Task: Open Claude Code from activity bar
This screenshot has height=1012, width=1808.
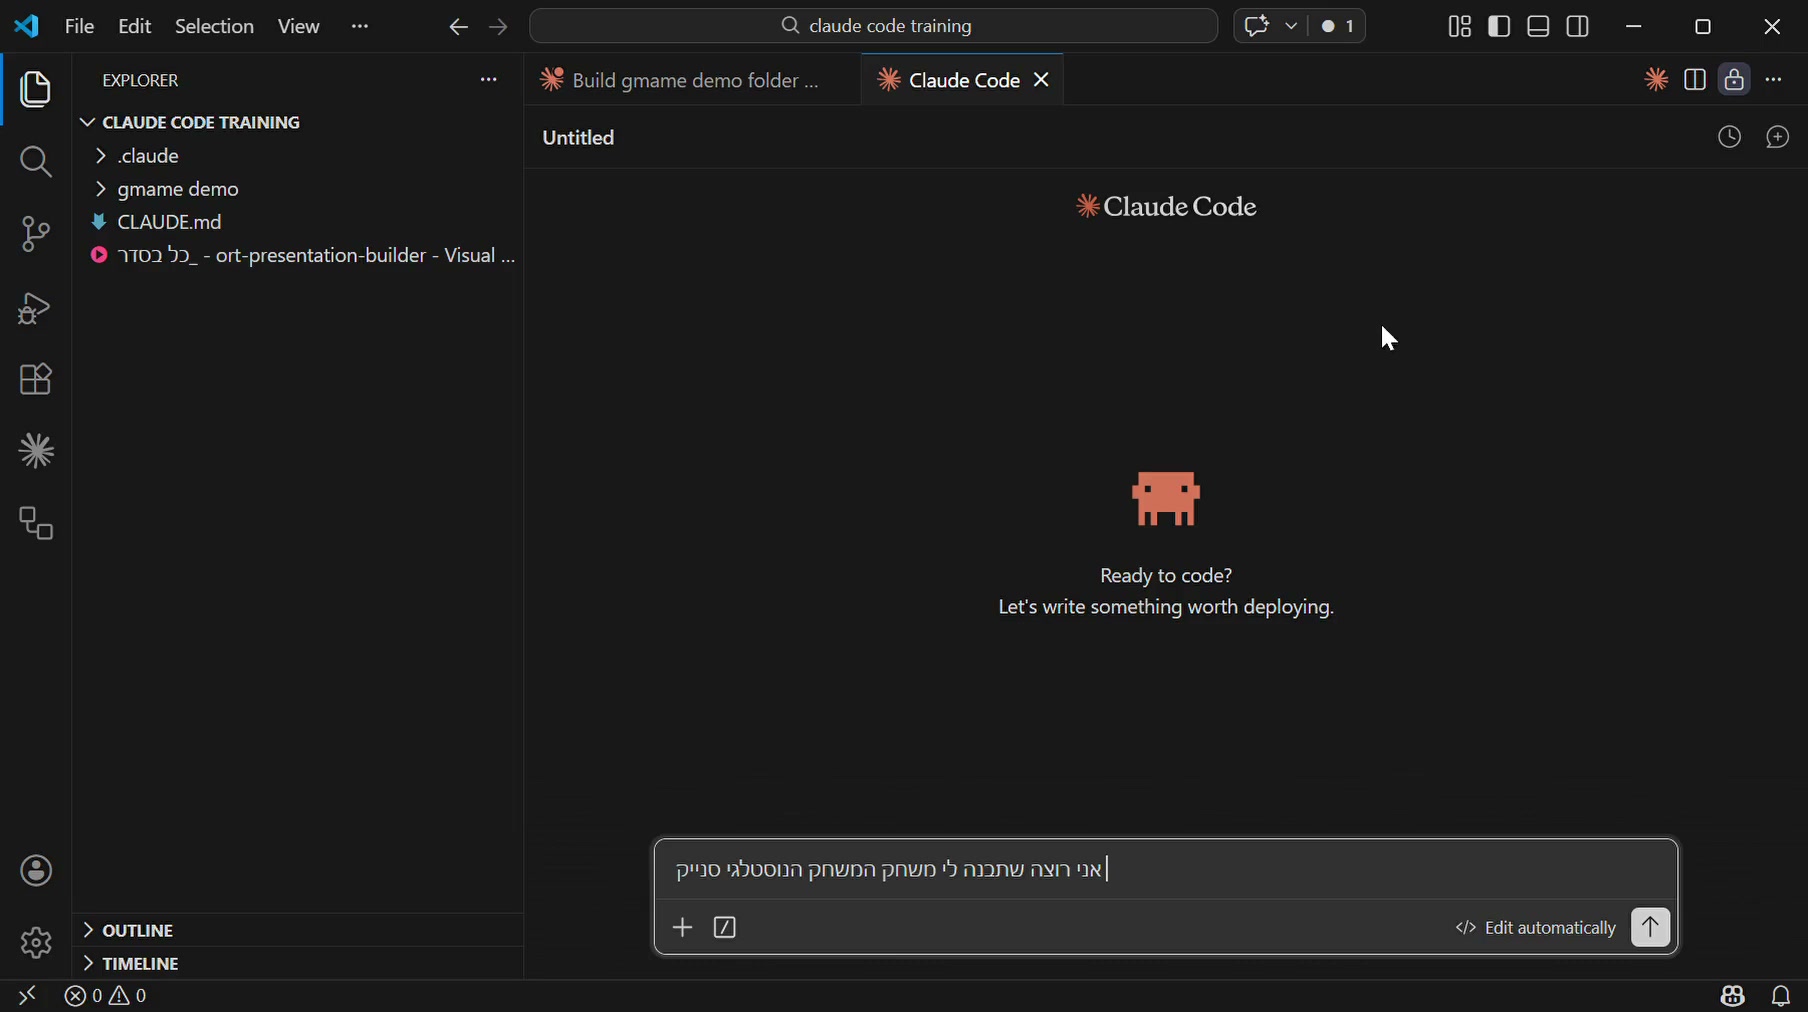Action: click(36, 451)
